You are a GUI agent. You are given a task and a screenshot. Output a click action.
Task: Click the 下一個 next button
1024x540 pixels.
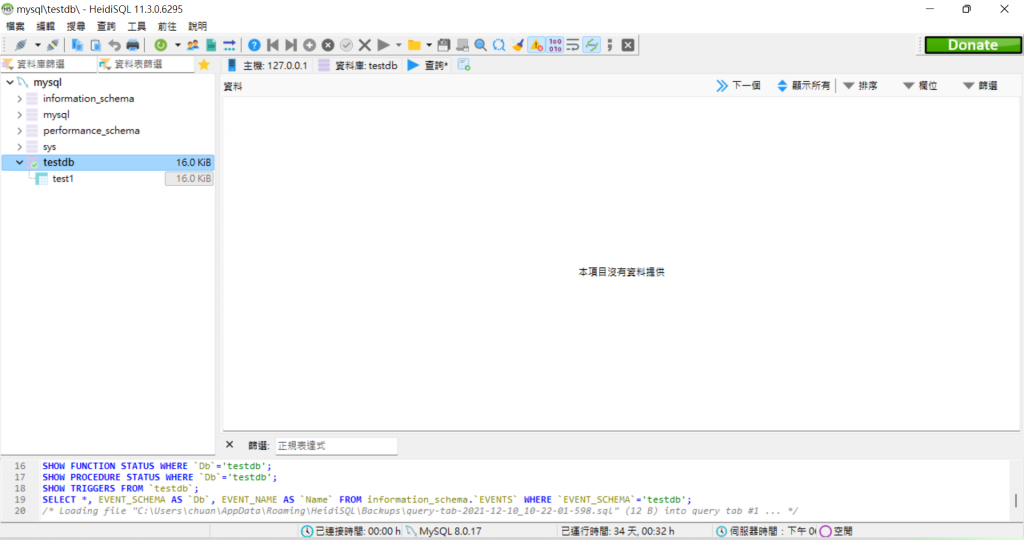(x=739, y=86)
